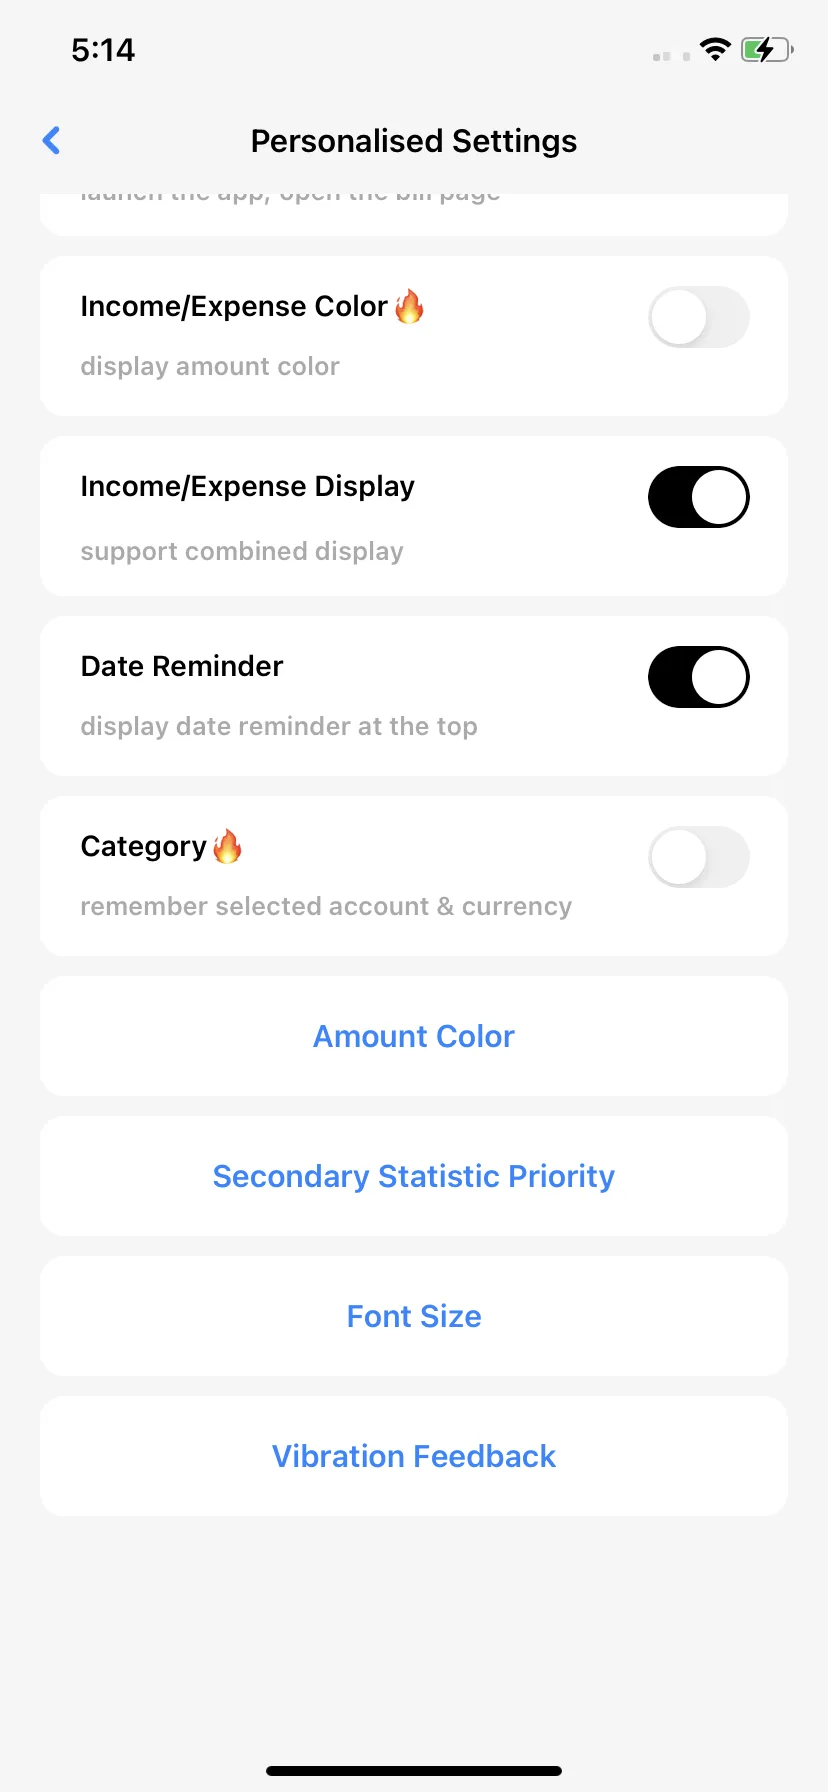Tap the Wi-Fi status icon

click(x=715, y=50)
